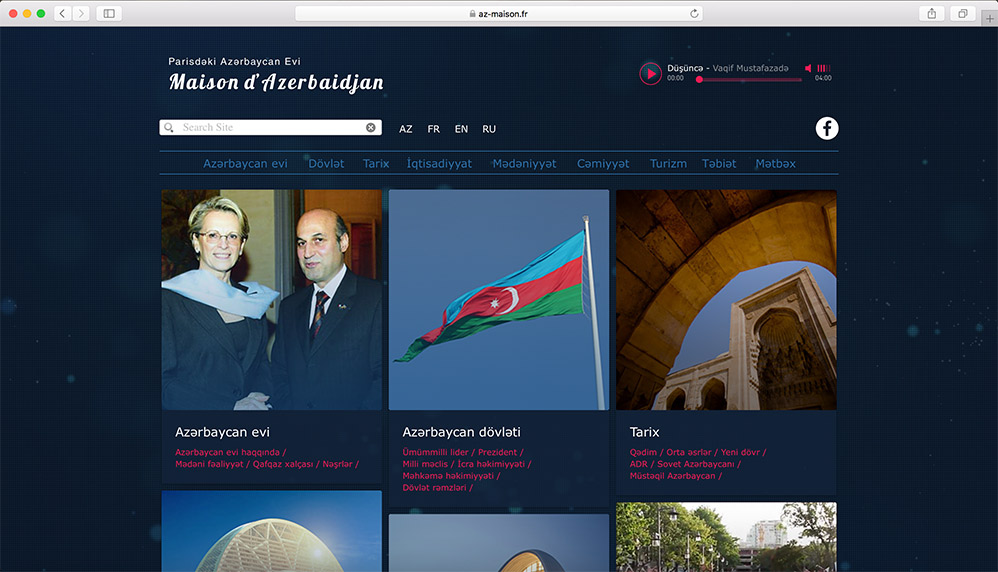The height and width of the screenshot is (572, 998).
Task: Open the Facebook page icon
Action: 827,129
